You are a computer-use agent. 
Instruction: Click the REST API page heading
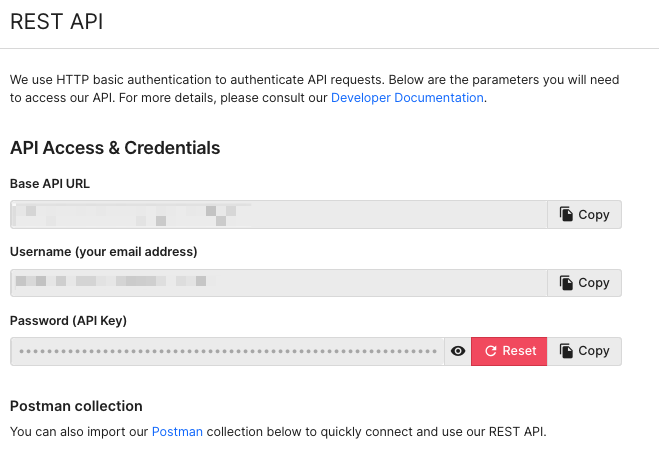pos(56,21)
